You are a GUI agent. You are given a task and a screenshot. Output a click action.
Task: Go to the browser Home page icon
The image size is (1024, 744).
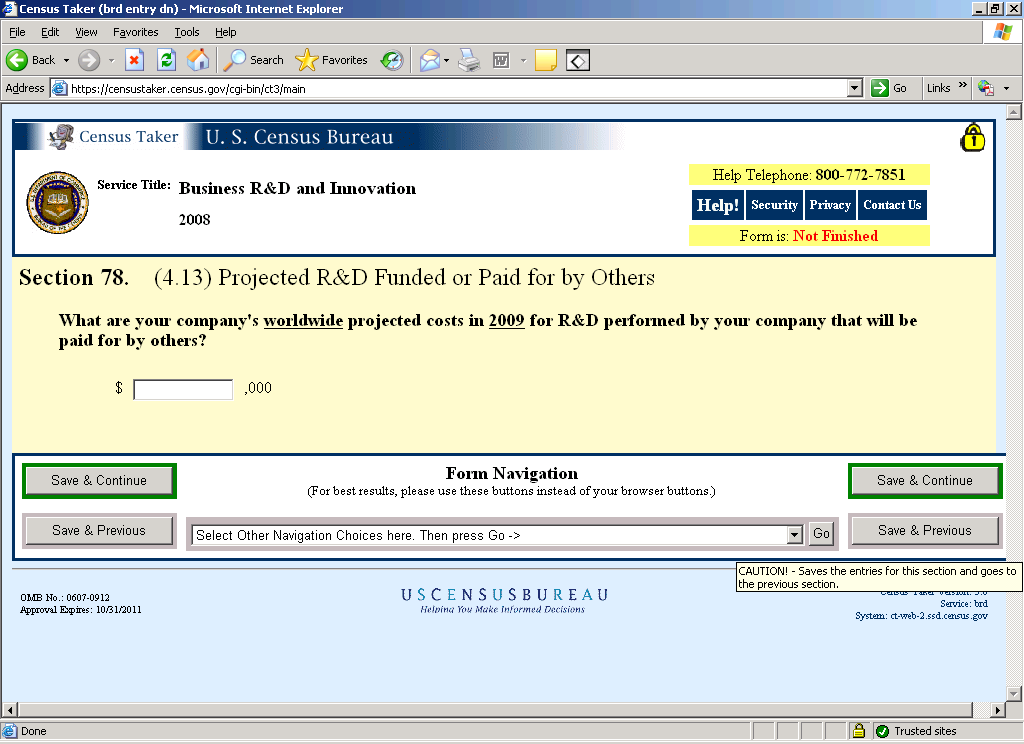199,60
